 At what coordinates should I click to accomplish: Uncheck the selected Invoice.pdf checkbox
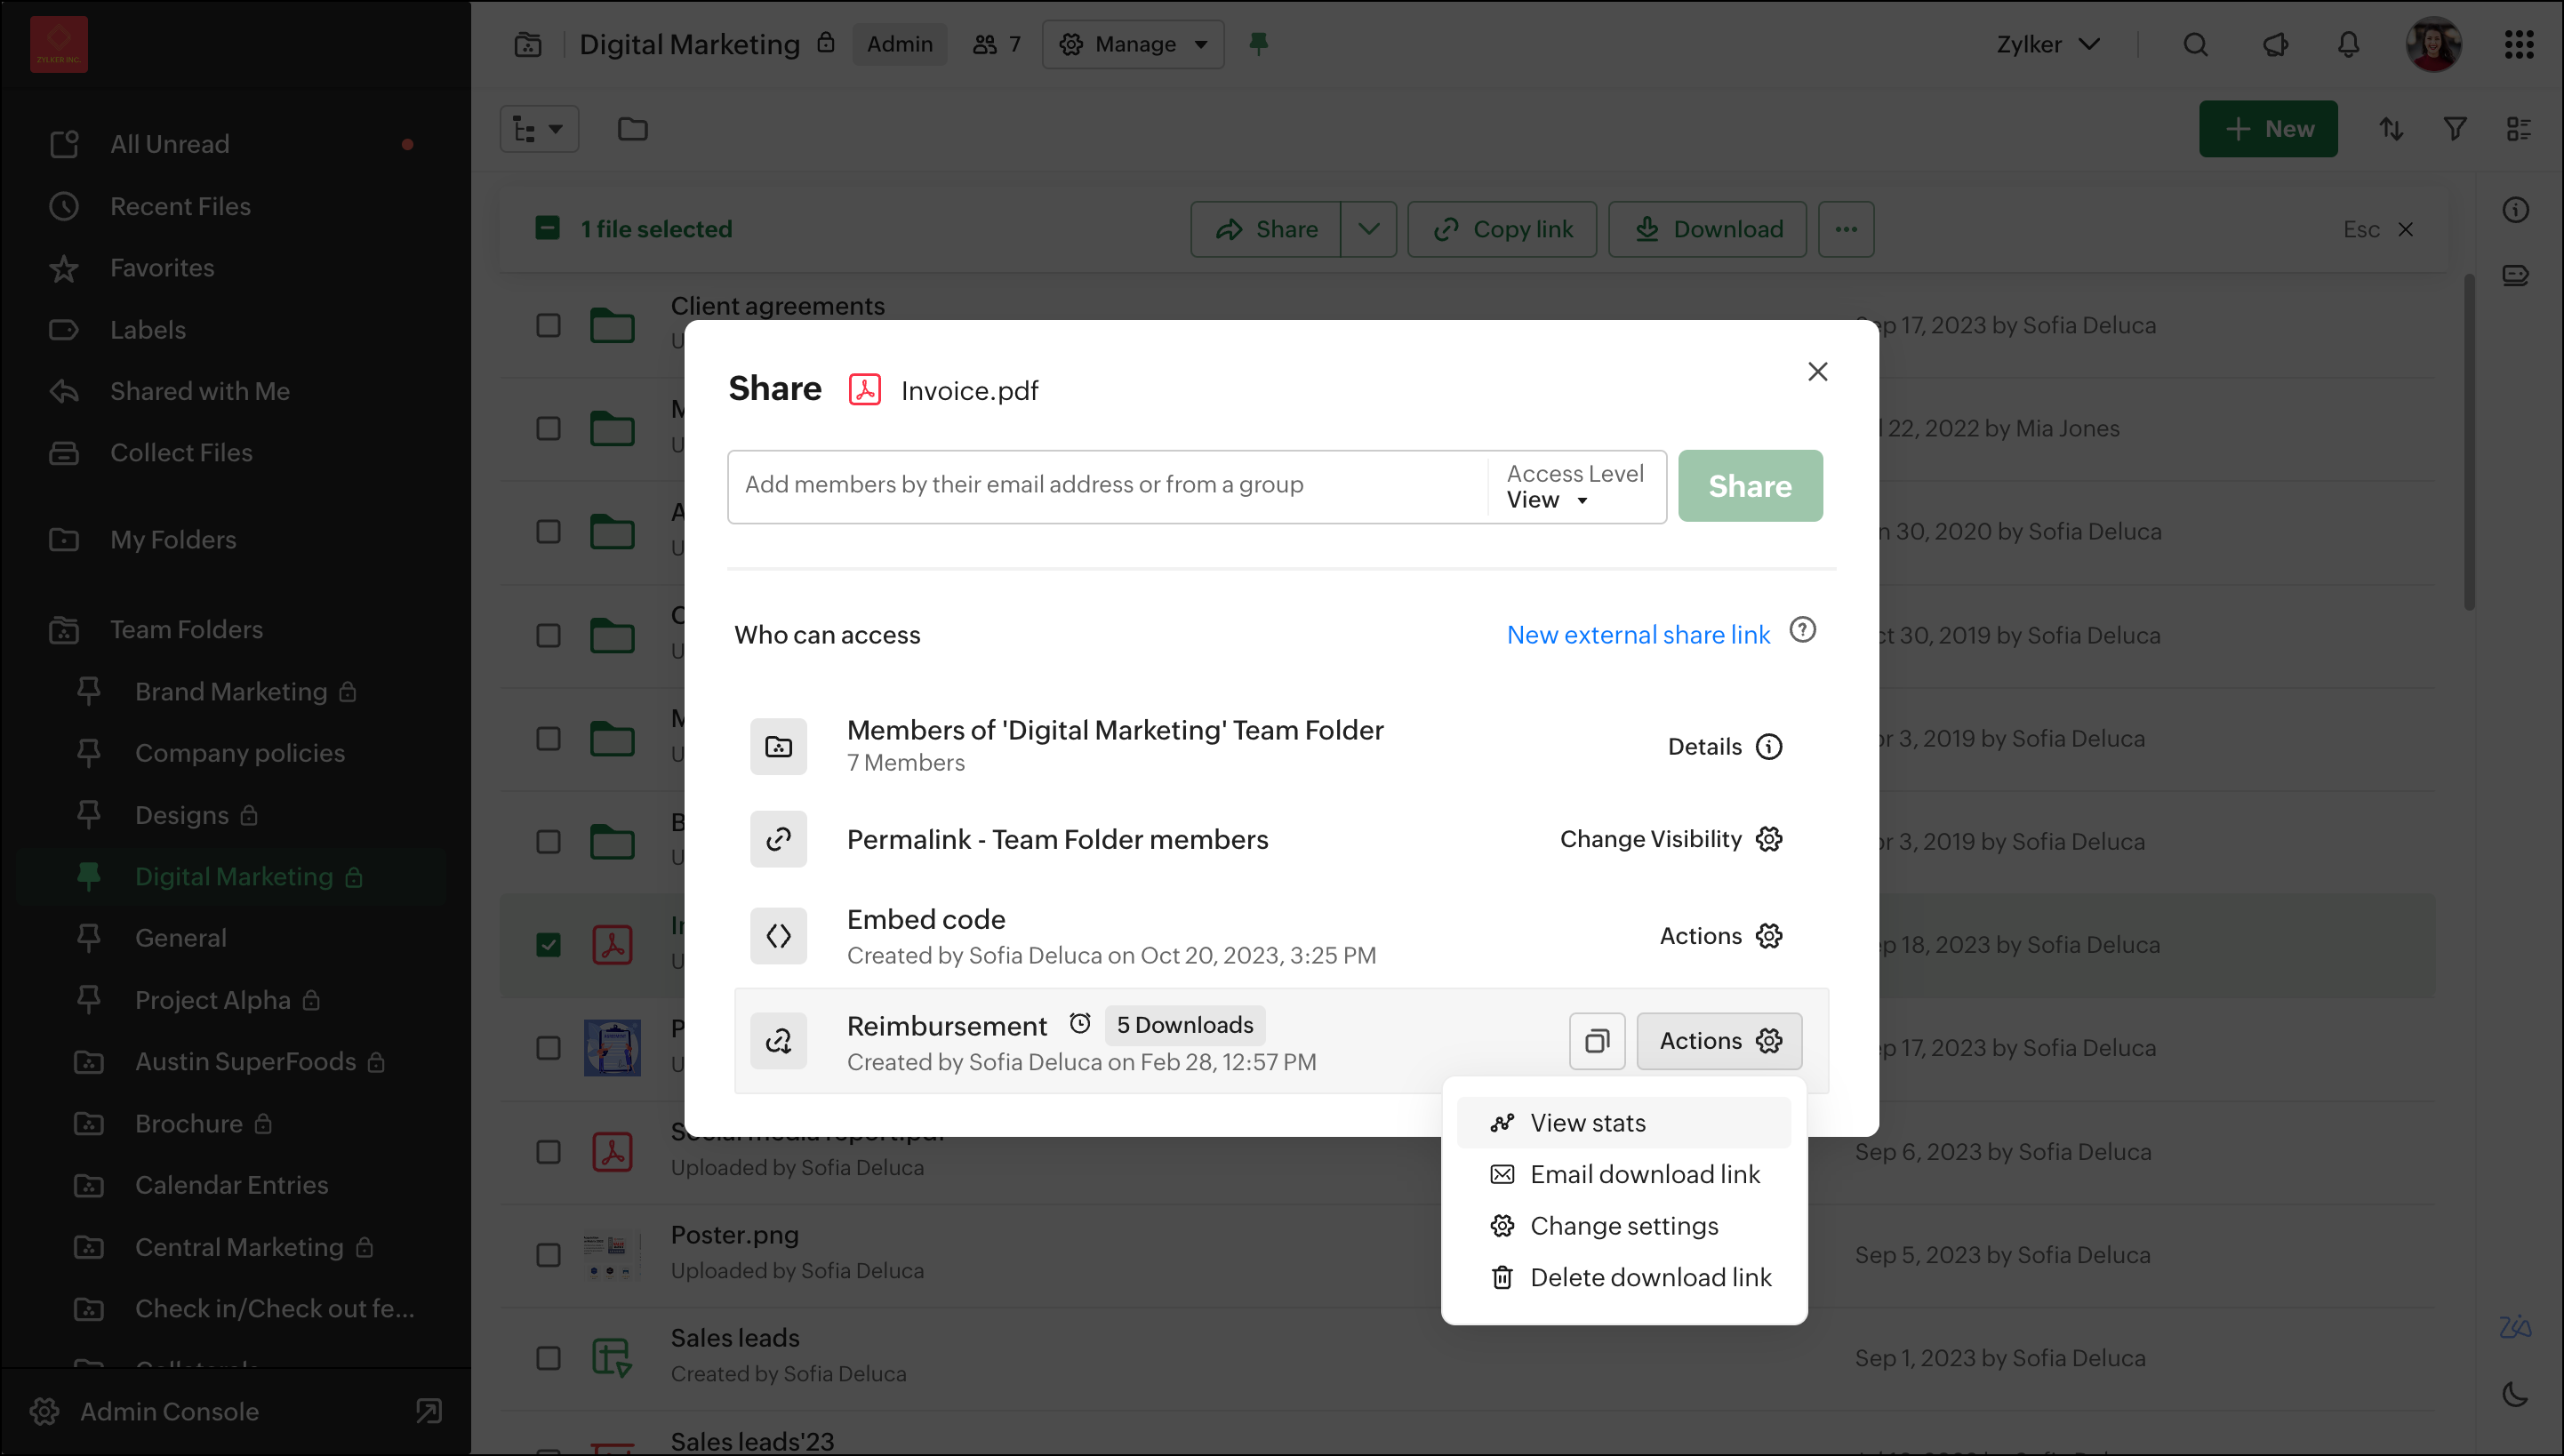(x=548, y=945)
